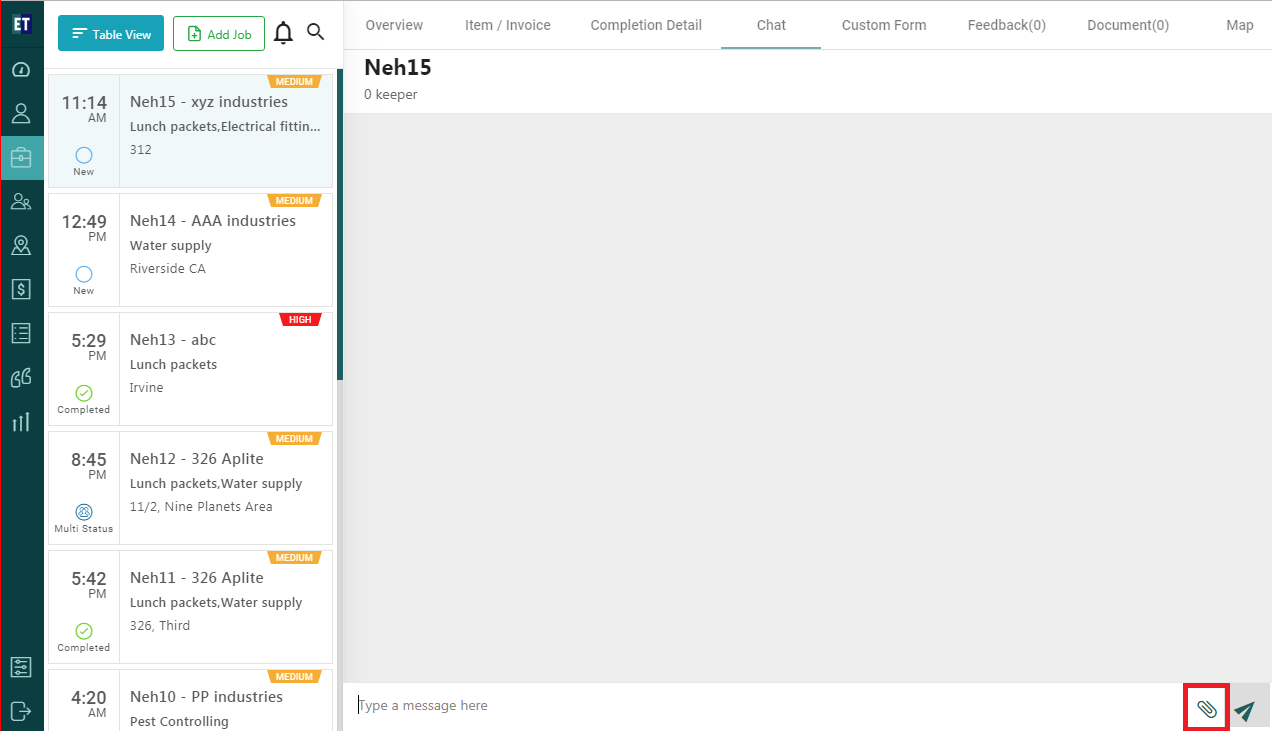Click the ET logo in the sidebar

(x=22, y=22)
